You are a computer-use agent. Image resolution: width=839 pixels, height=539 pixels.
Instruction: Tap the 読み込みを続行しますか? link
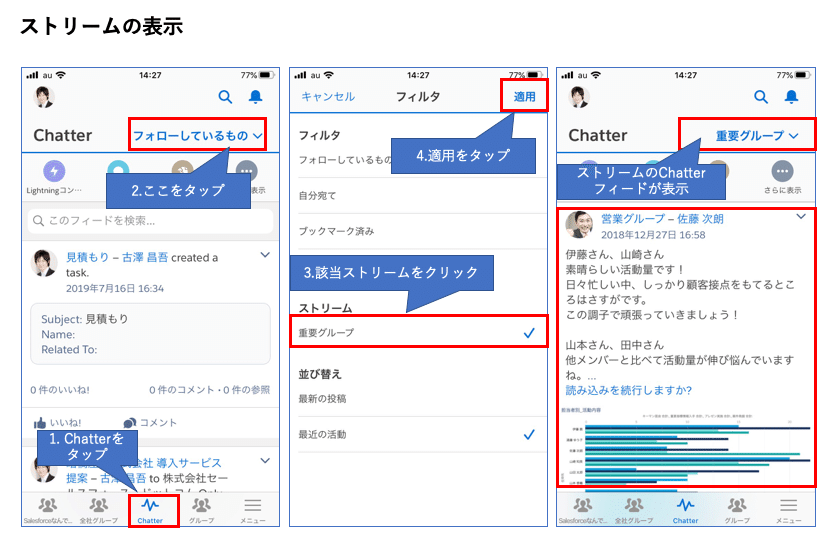[x=629, y=390]
